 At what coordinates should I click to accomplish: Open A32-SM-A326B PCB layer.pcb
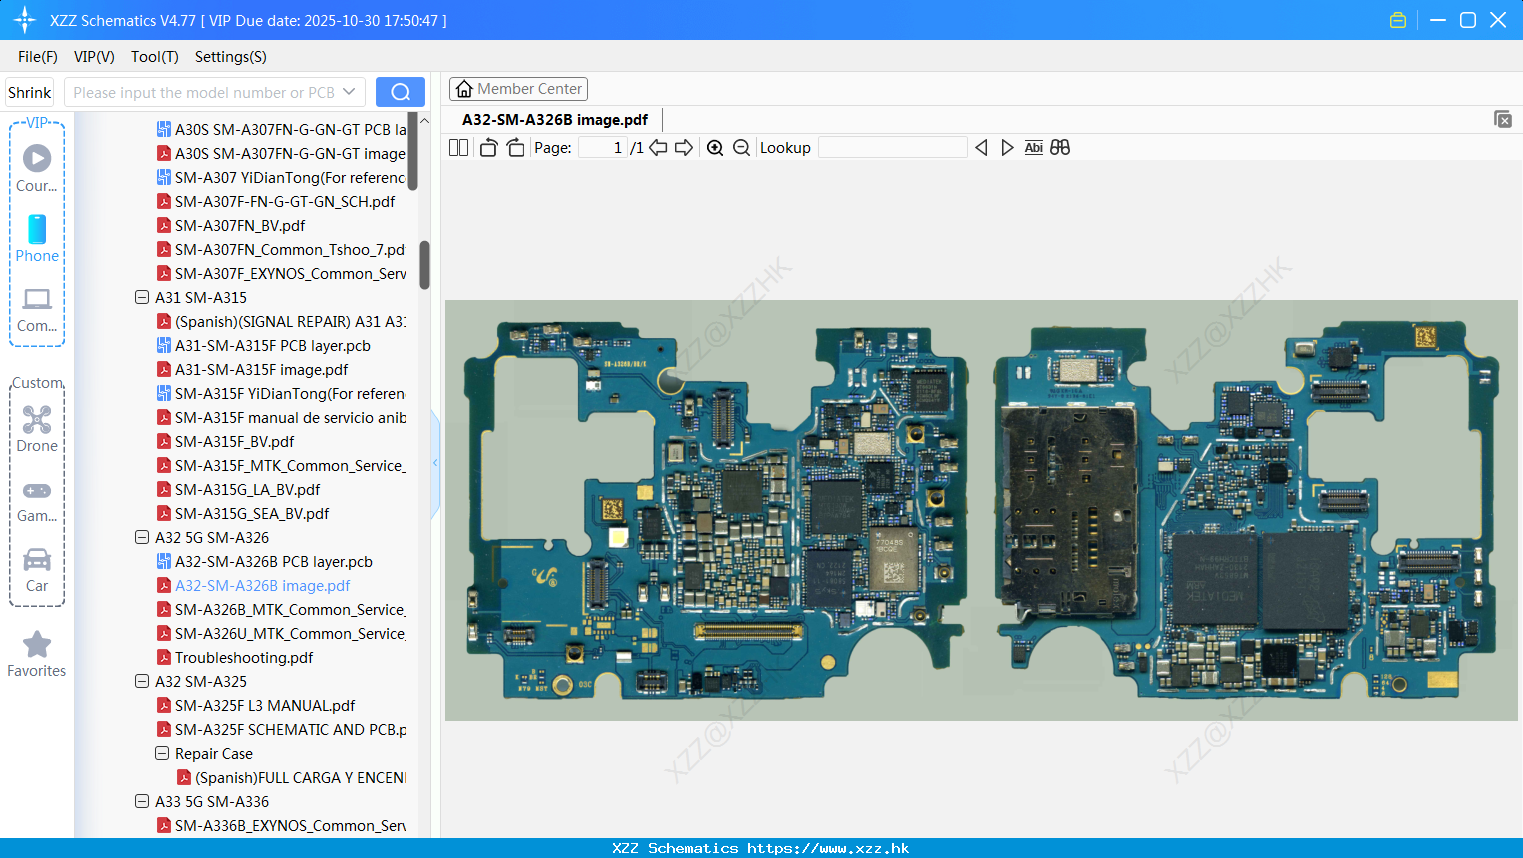[274, 561]
